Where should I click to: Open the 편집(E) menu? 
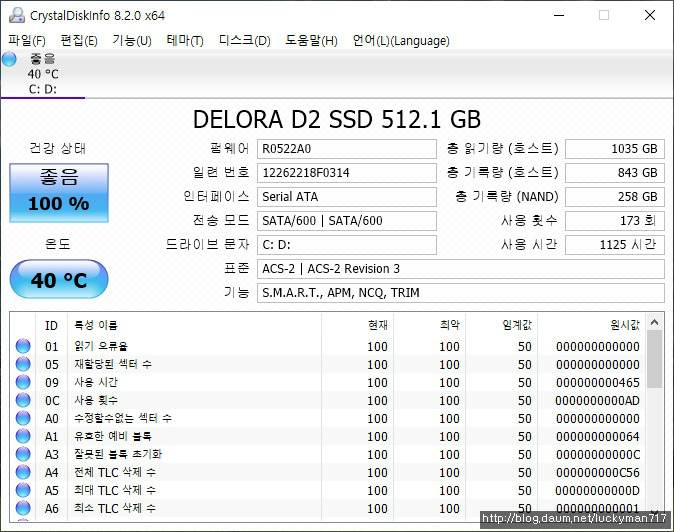79,41
